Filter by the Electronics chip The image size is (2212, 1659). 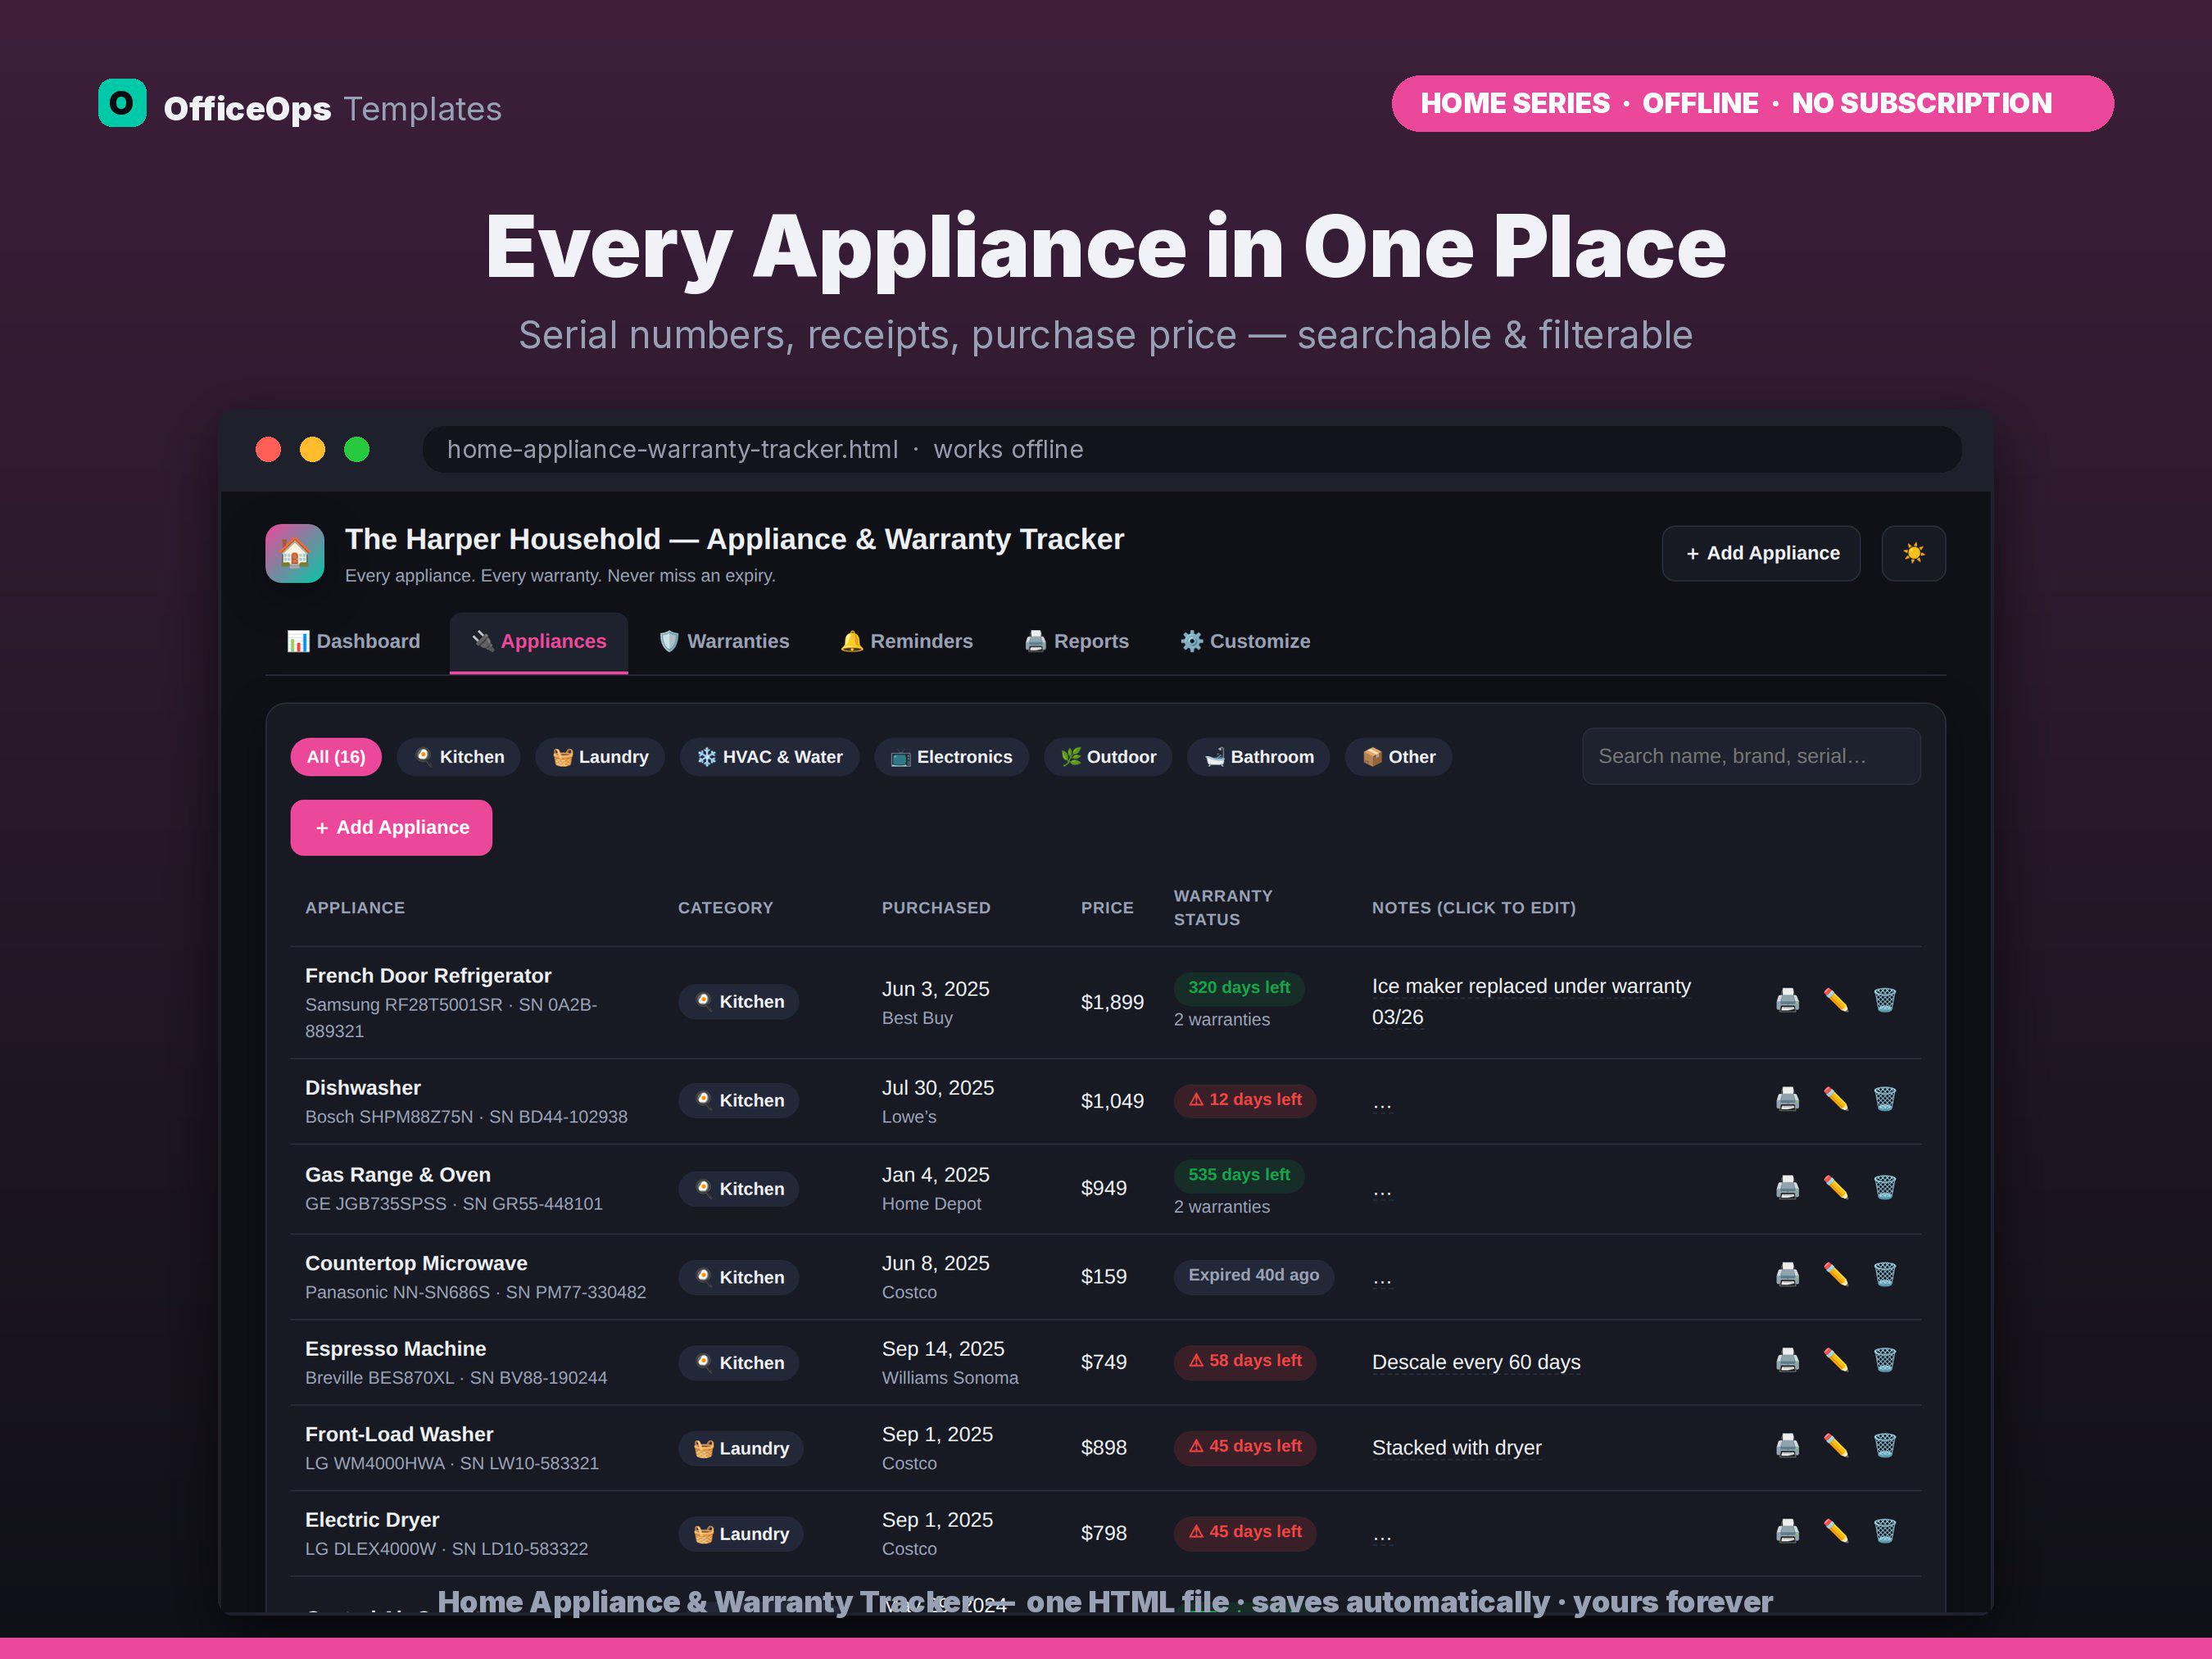[x=952, y=757]
